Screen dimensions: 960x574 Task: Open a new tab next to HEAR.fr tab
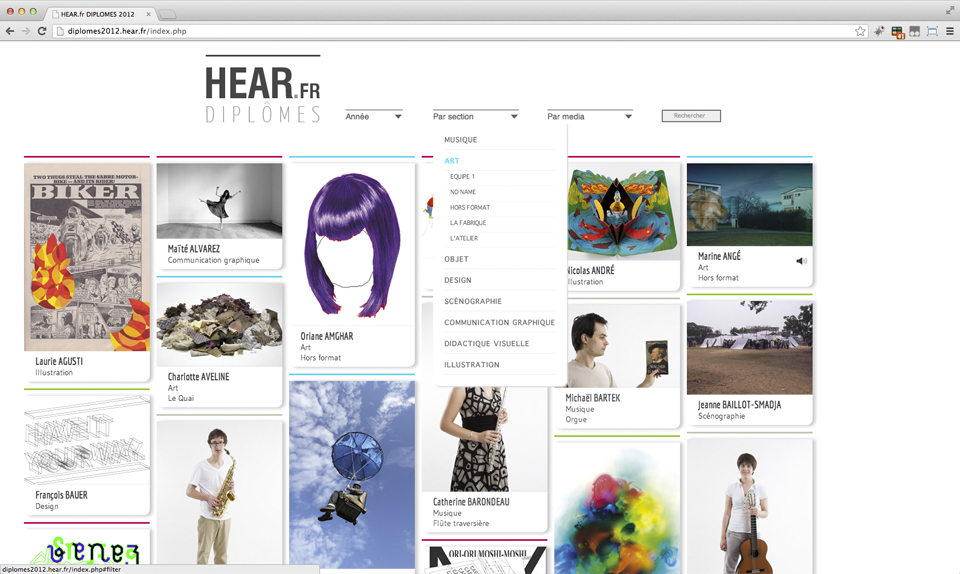pos(167,14)
